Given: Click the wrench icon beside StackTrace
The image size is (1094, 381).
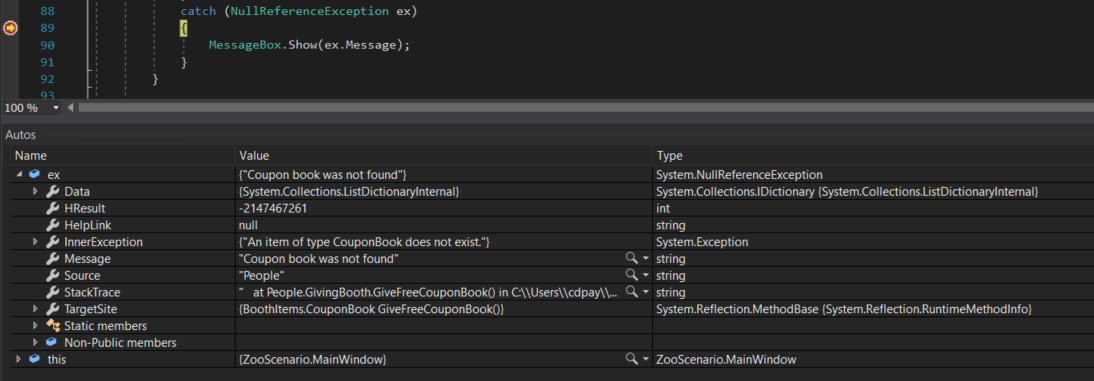Looking at the screenshot, I should (x=52, y=292).
